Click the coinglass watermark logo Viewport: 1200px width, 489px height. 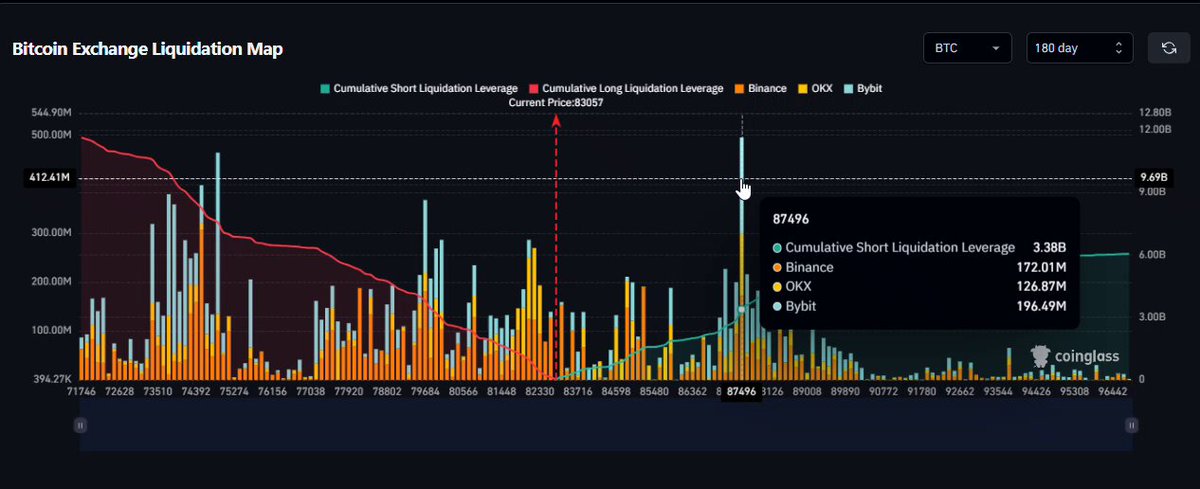[x=1075, y=356]
